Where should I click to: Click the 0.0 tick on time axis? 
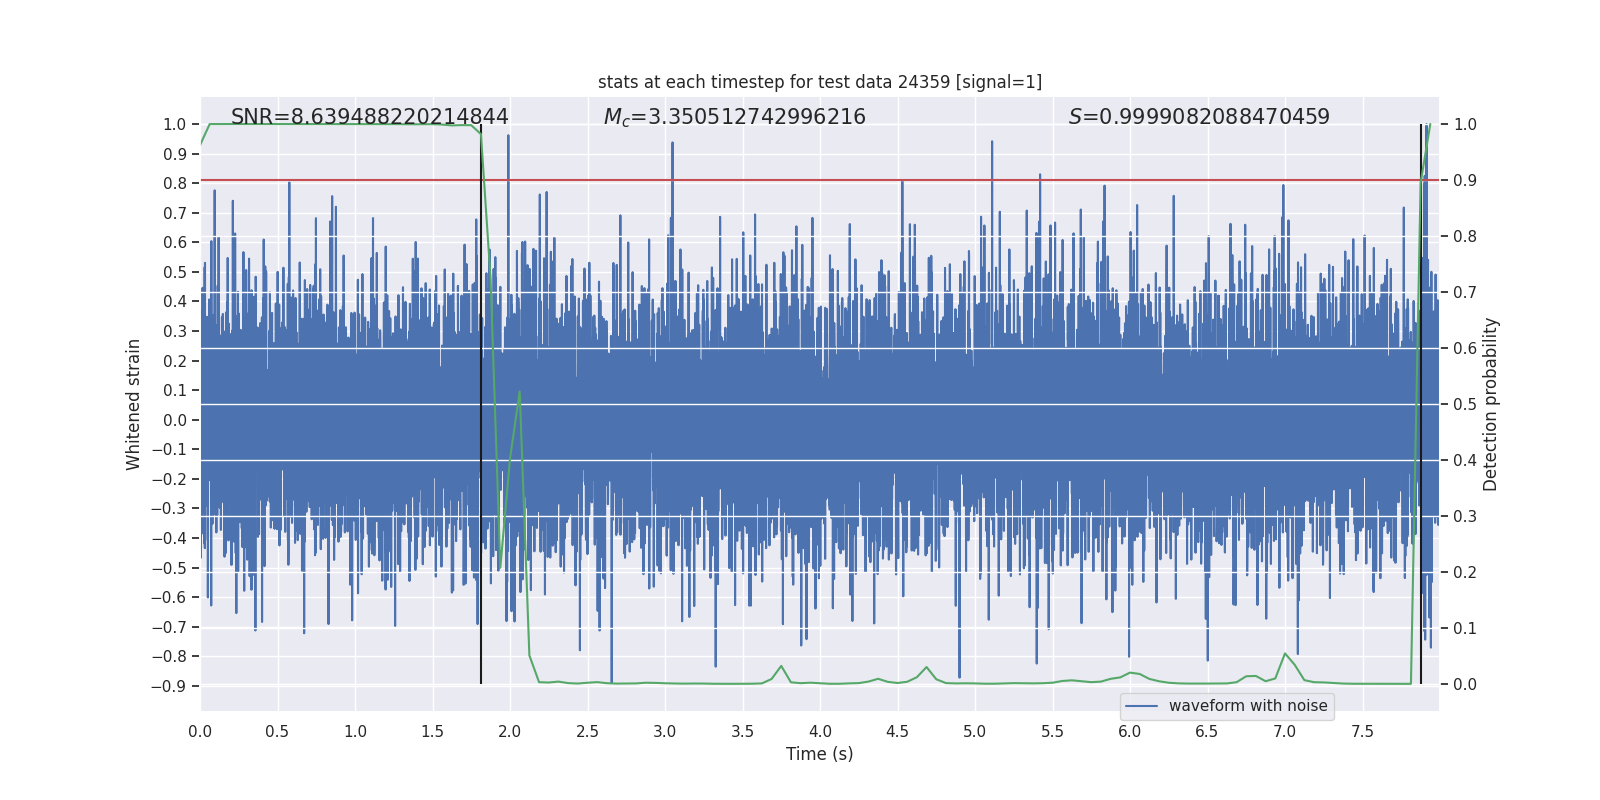pyautogui.click(x=200, y=731)
